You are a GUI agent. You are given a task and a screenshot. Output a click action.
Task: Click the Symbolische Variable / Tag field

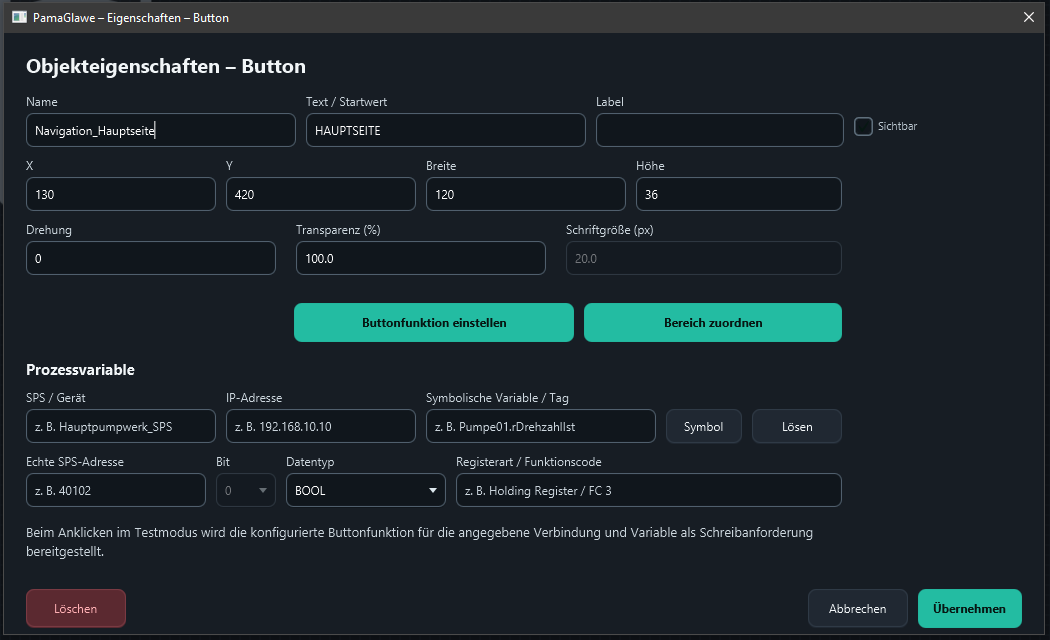[540, 426]
